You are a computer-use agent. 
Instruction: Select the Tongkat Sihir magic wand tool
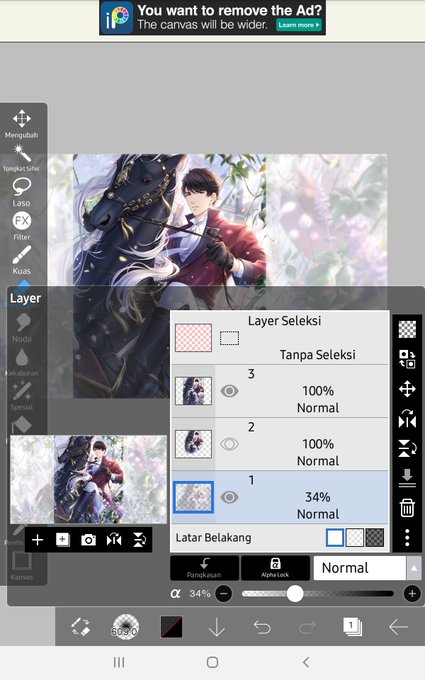tap(22, 158)
